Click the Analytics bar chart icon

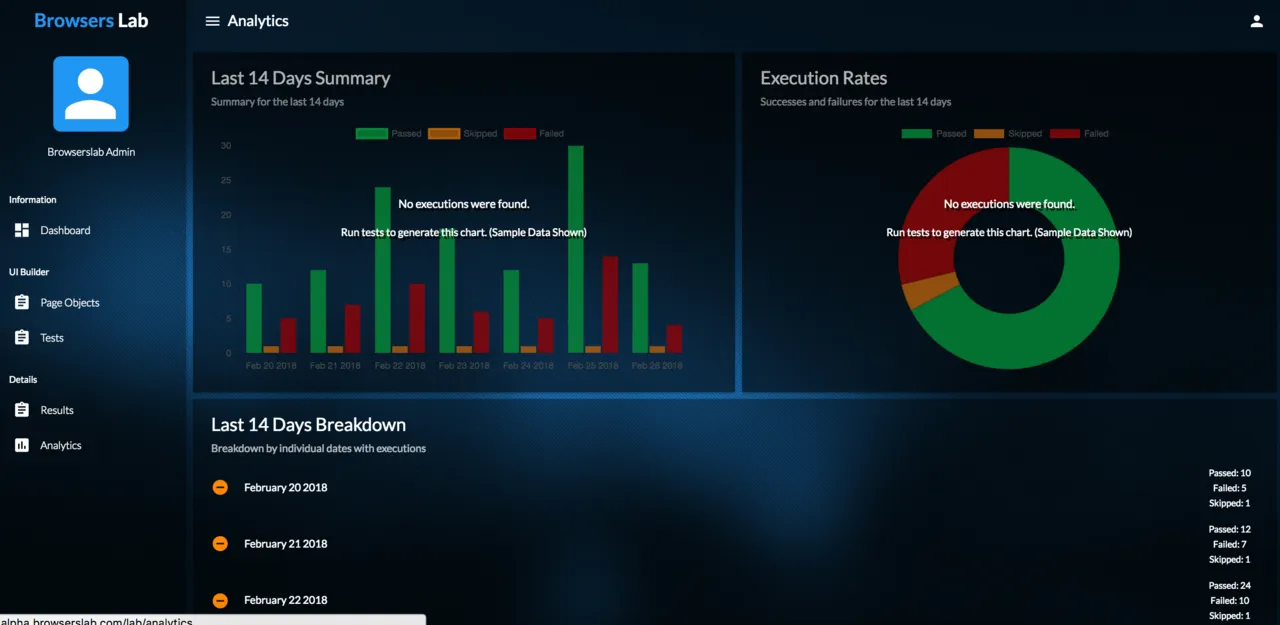click(22, 446)
